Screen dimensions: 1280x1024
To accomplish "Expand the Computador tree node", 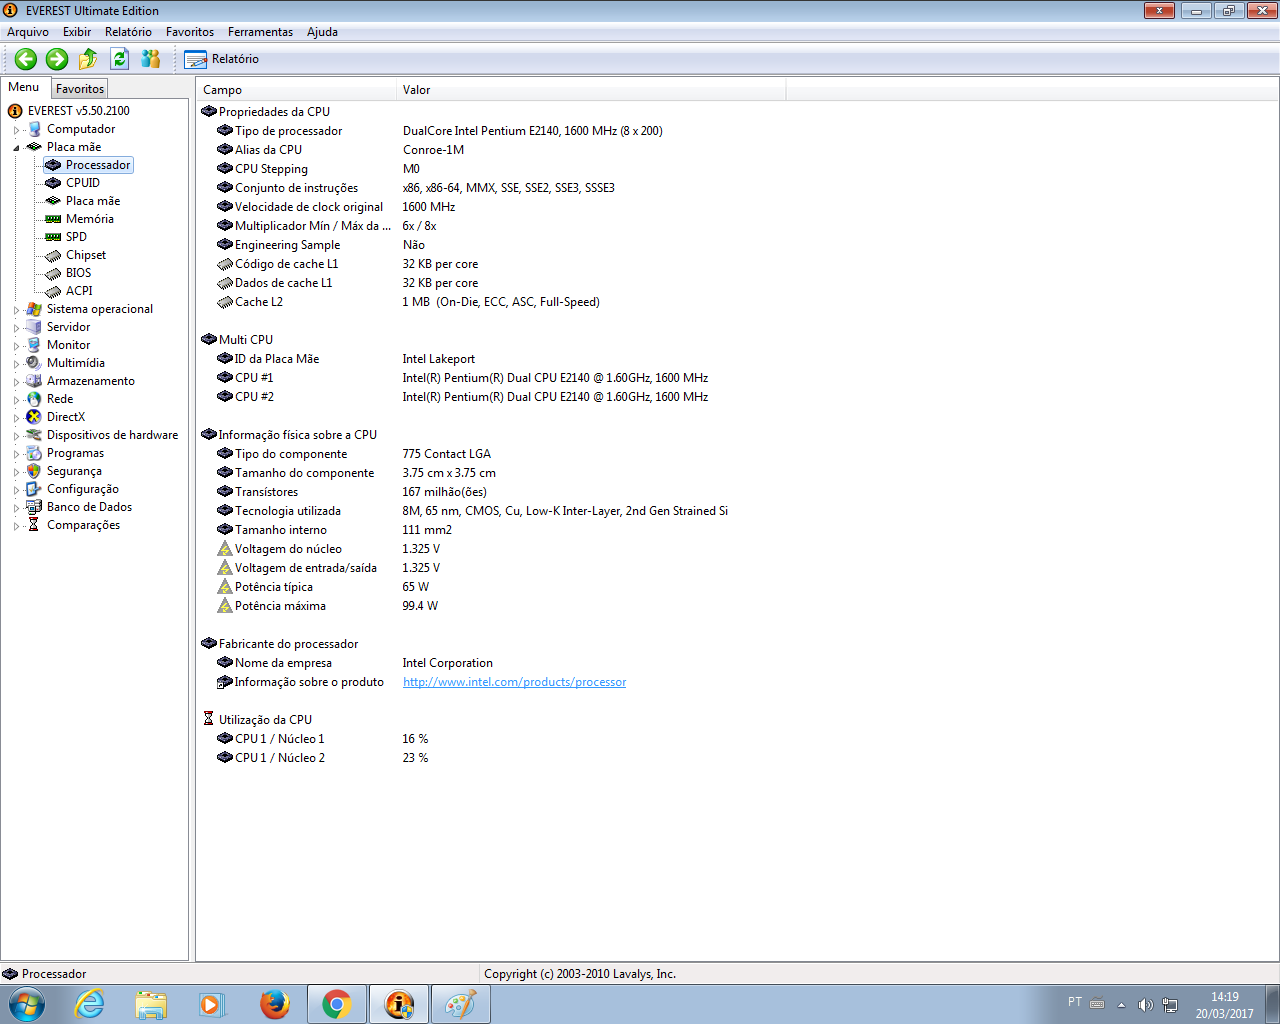I will coord(16,130).
